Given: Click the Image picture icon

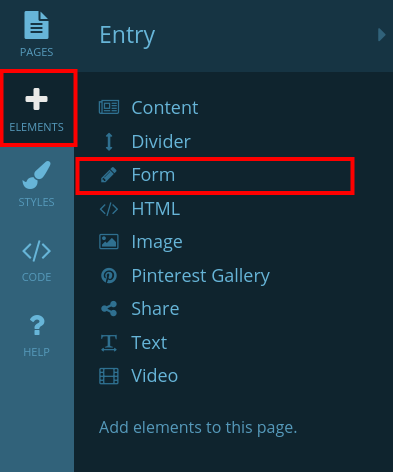Looking at the screenshot, I should 109,242.
